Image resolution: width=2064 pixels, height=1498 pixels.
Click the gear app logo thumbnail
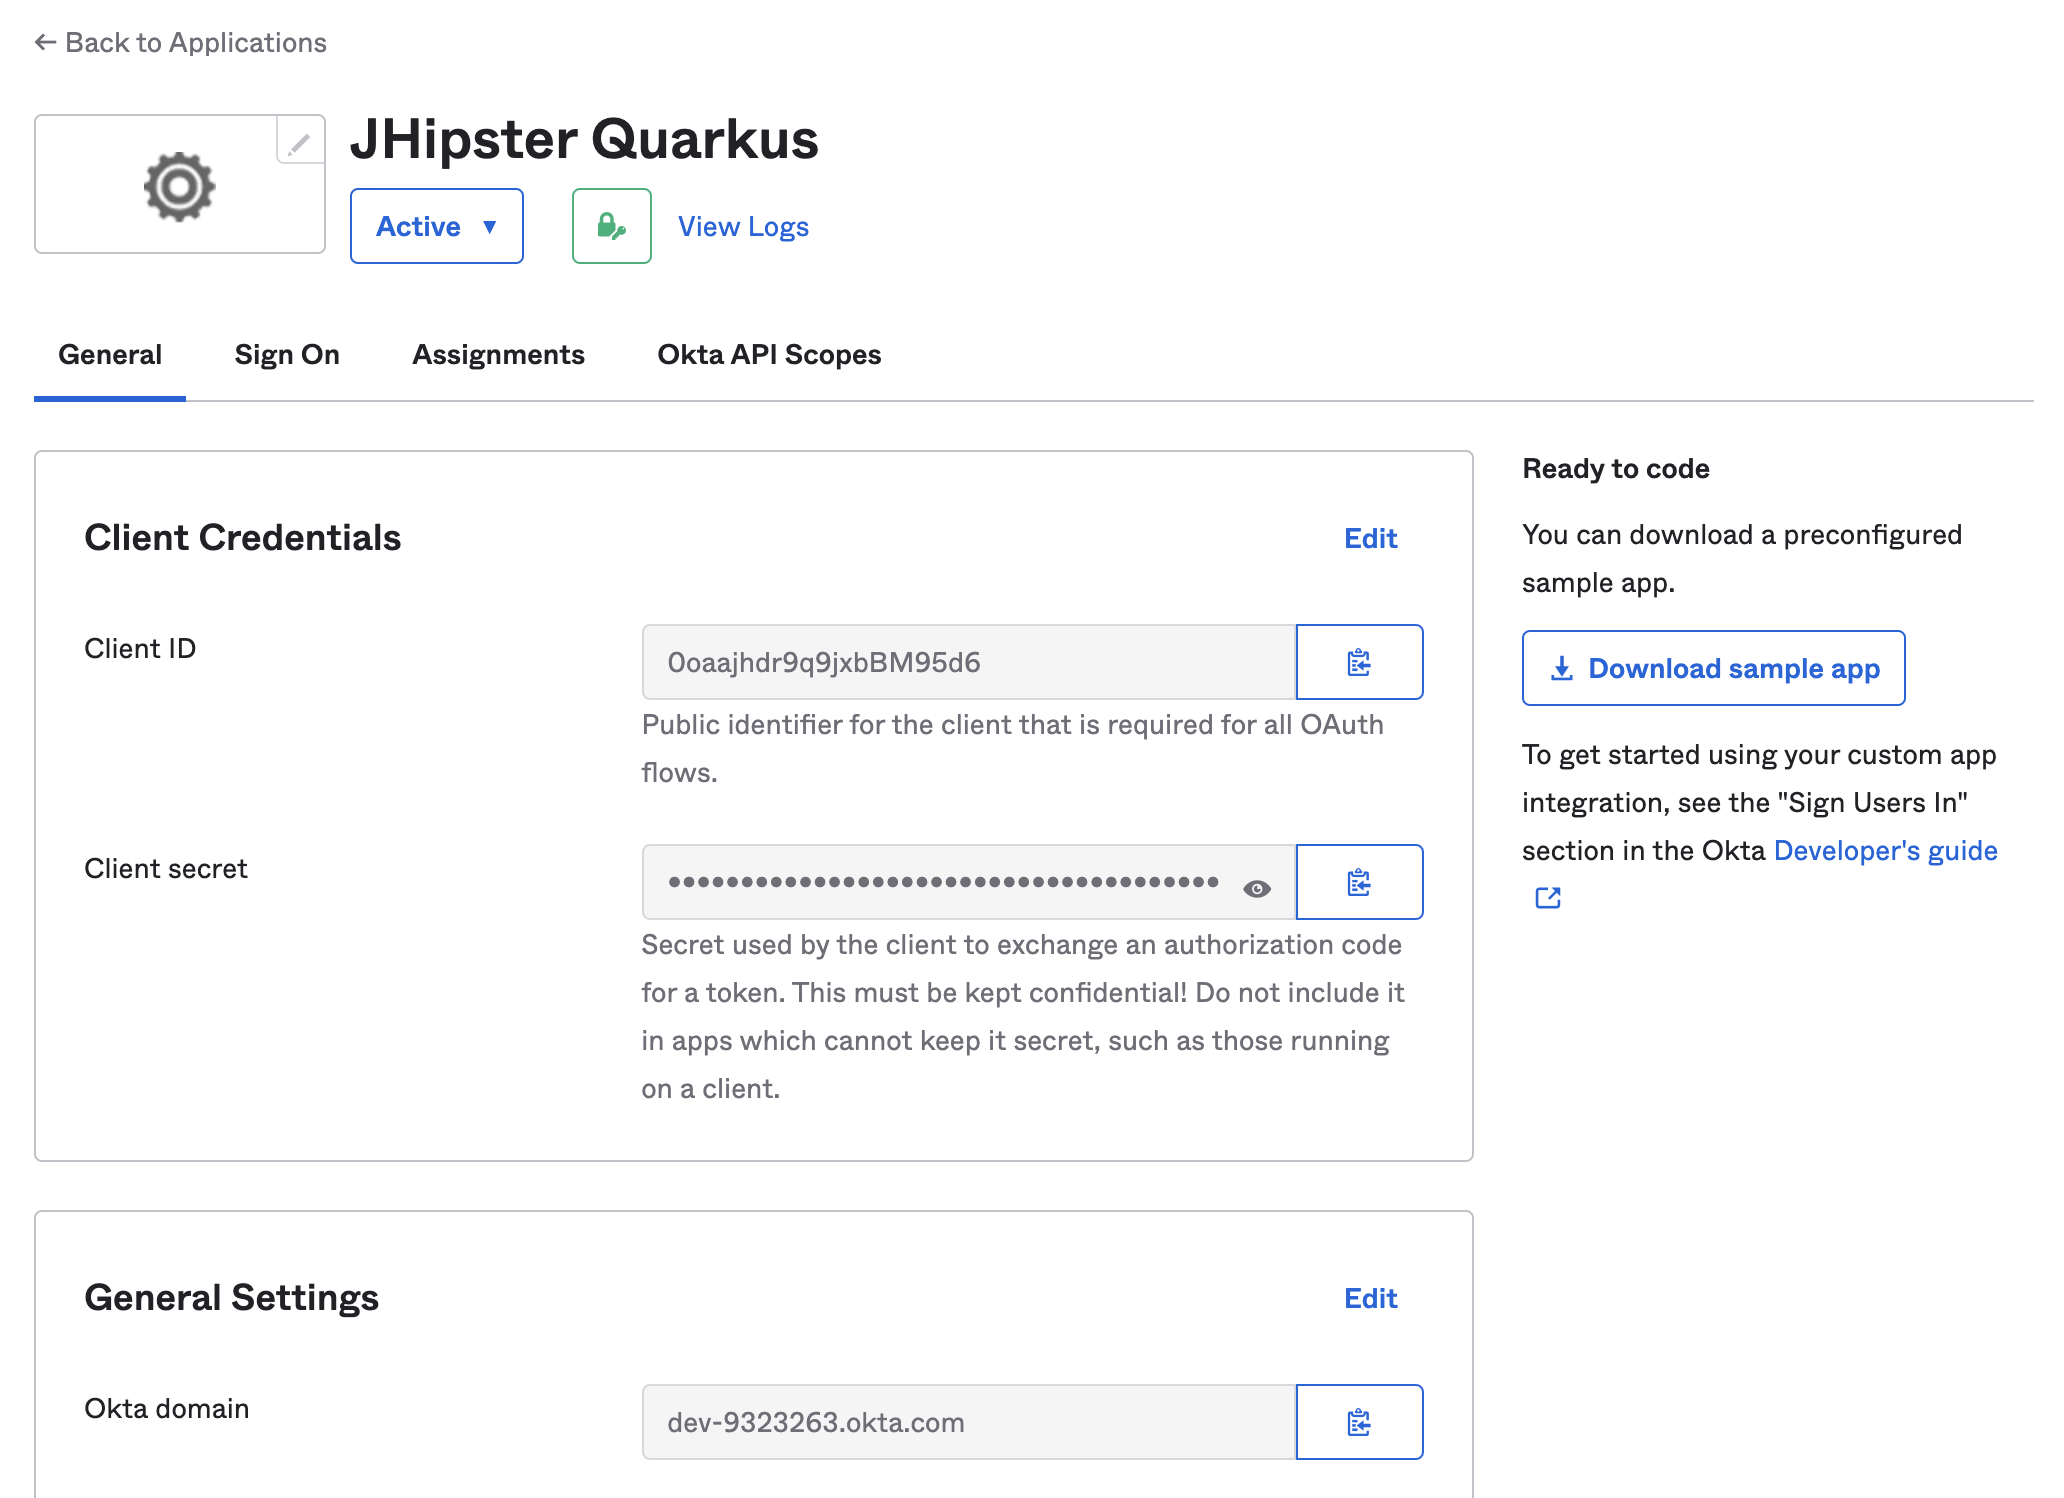[x=179, y=186]
